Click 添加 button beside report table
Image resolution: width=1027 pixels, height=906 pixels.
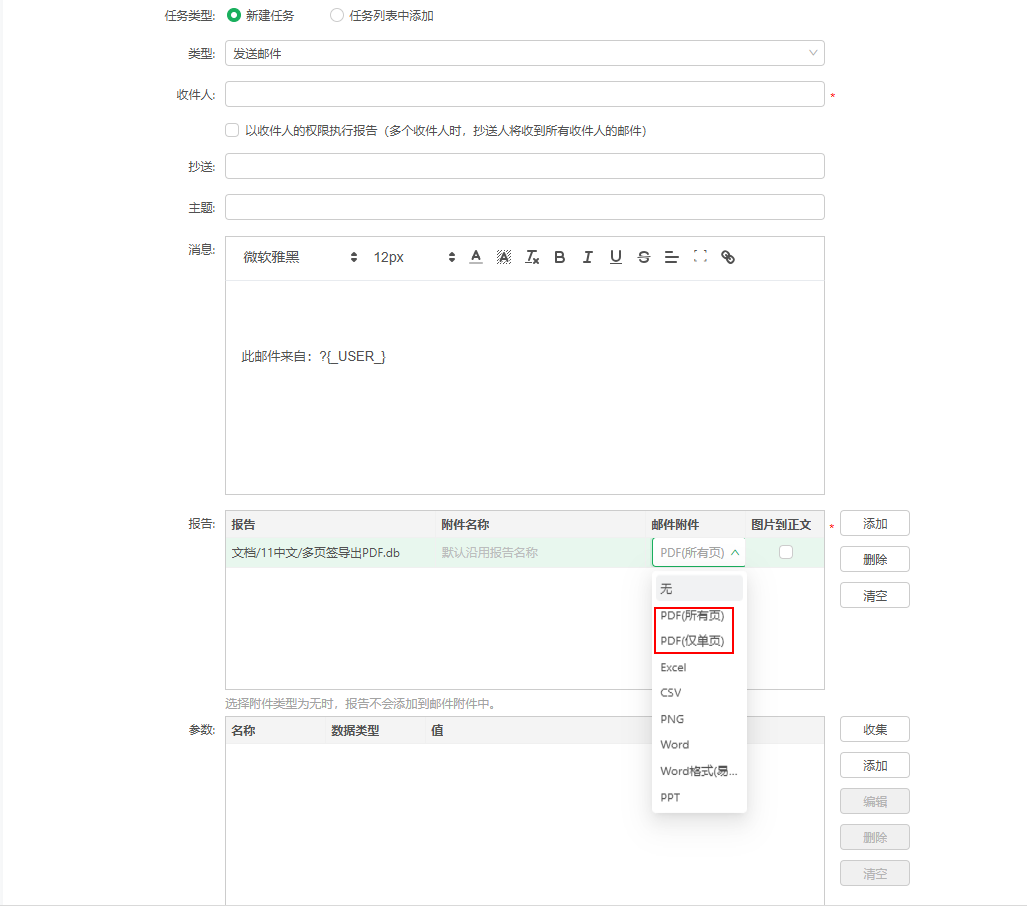(x=875, y=523)
